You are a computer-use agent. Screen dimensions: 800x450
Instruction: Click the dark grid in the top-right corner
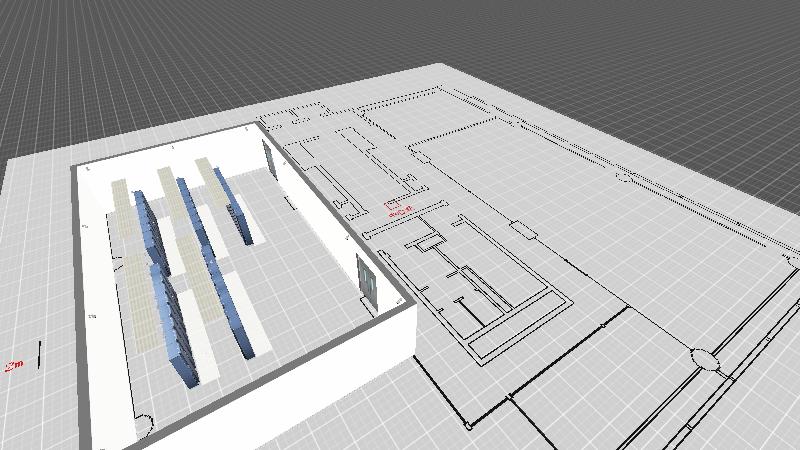tap(700, 50)
